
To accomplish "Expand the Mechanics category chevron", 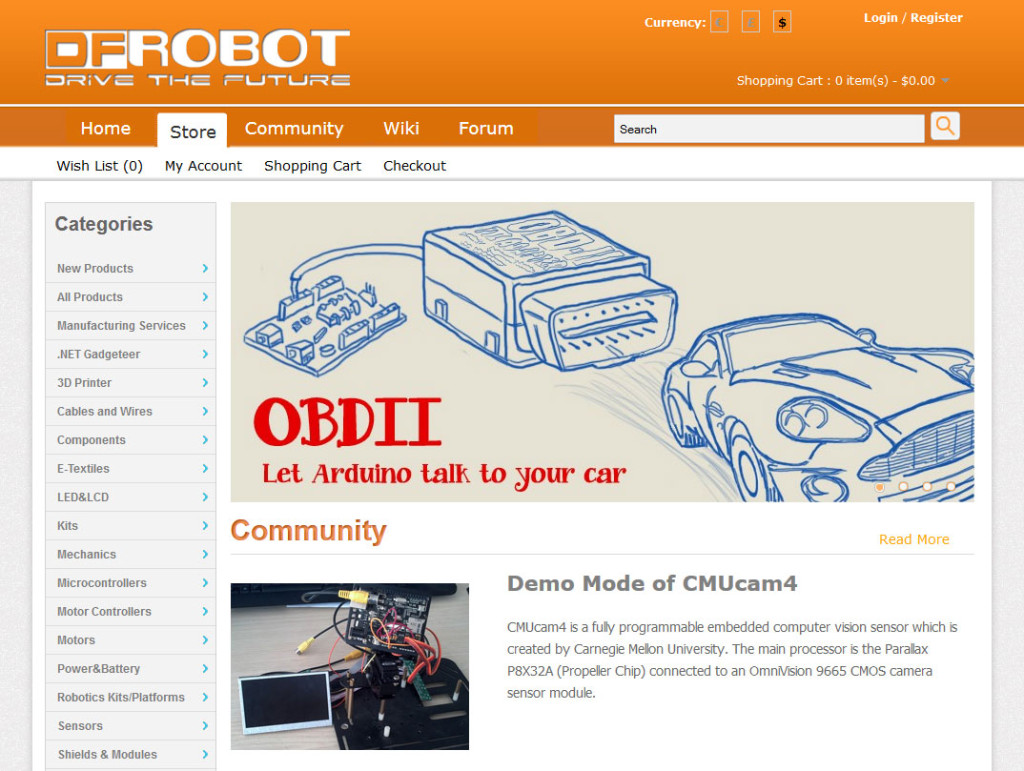I will coord(205,554).
